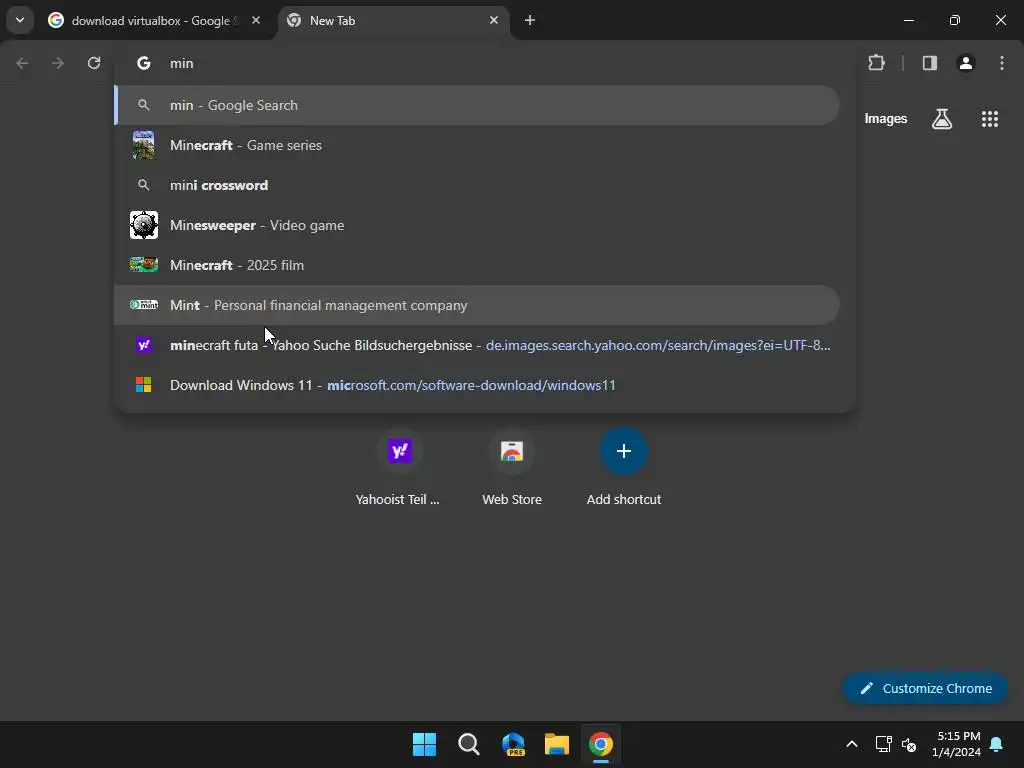Open the clock showing 5:15 PM
Viewport: 1024px width, 768px height.
pos(956,744)
